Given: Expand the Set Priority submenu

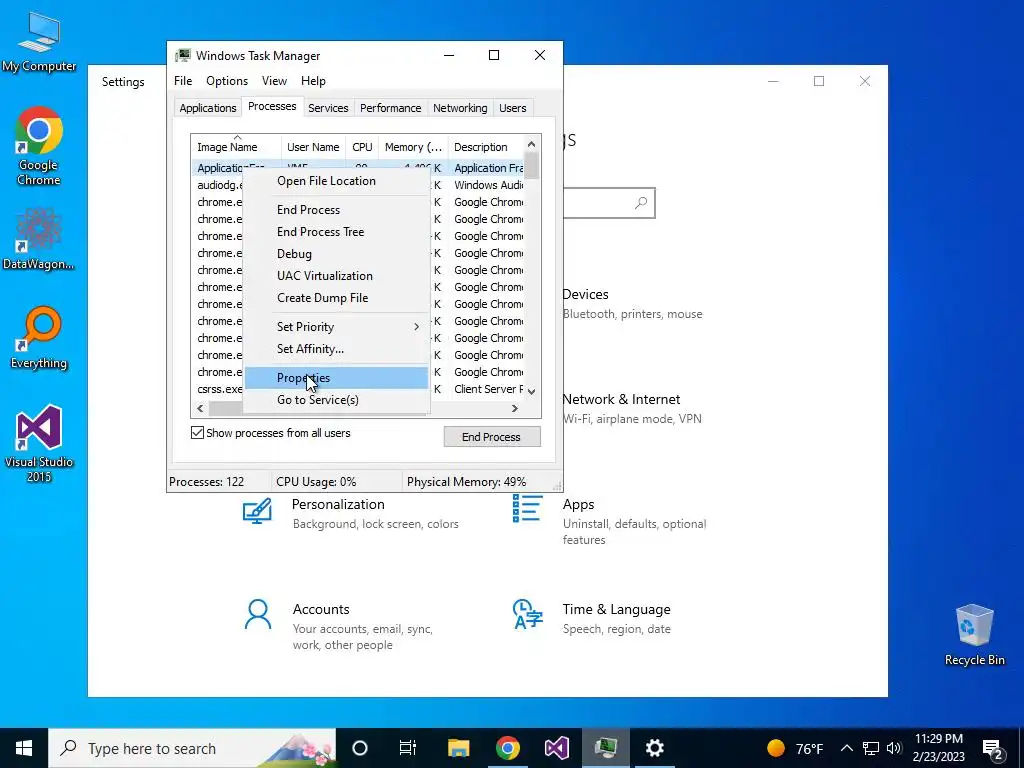Looking at the screenshot, I should coord(336,327).
